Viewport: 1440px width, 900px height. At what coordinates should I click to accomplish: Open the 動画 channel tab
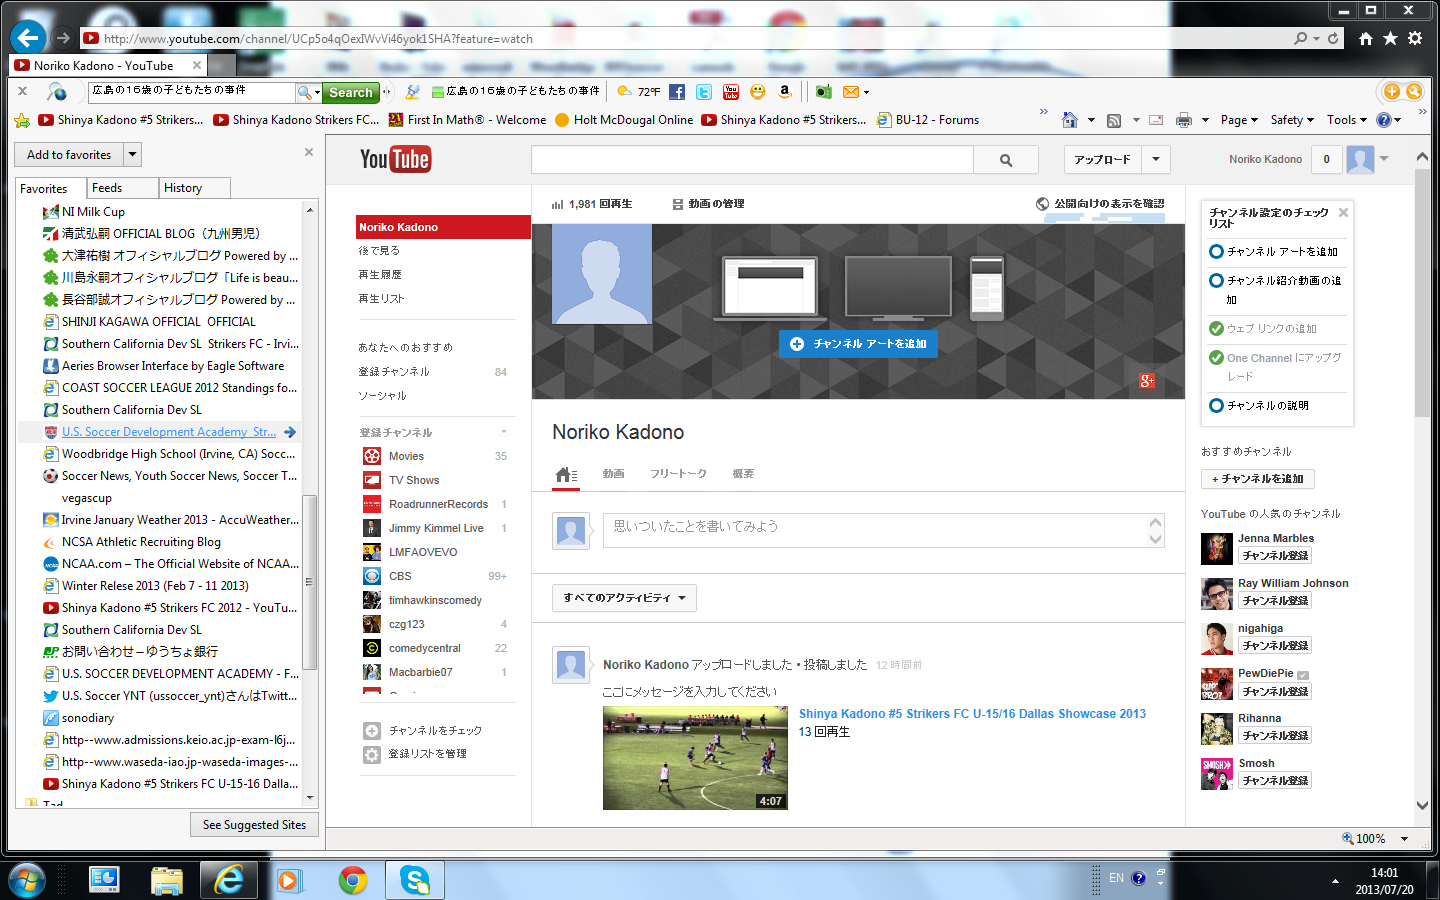[x=613, y=474]
